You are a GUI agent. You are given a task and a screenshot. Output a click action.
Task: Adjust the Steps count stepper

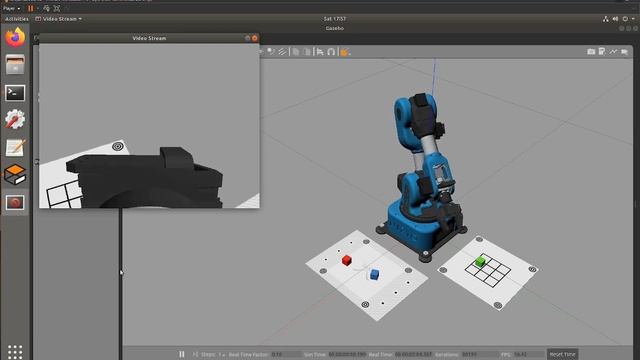tap(222, 354)
